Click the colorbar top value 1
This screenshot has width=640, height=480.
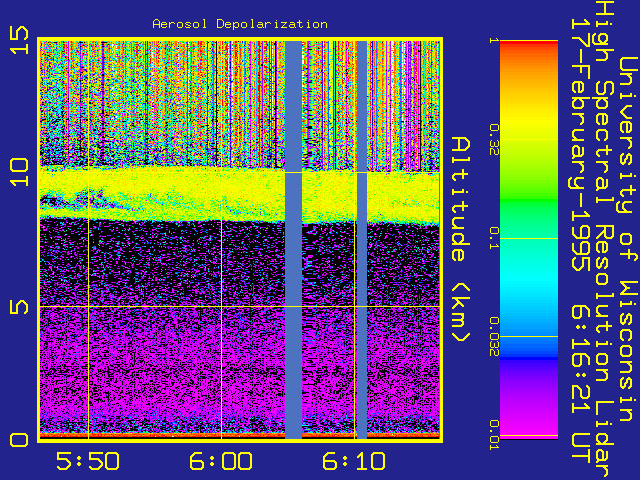coord(494,40)
